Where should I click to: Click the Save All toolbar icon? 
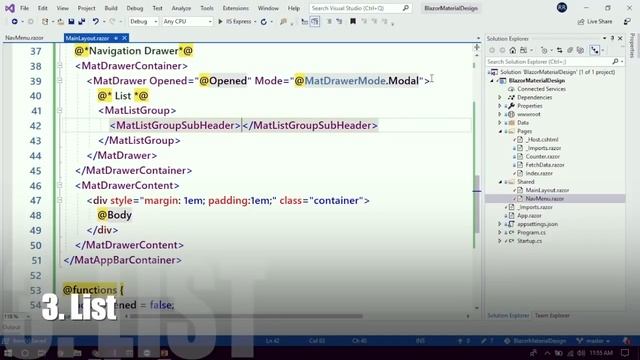click(82, 22)
